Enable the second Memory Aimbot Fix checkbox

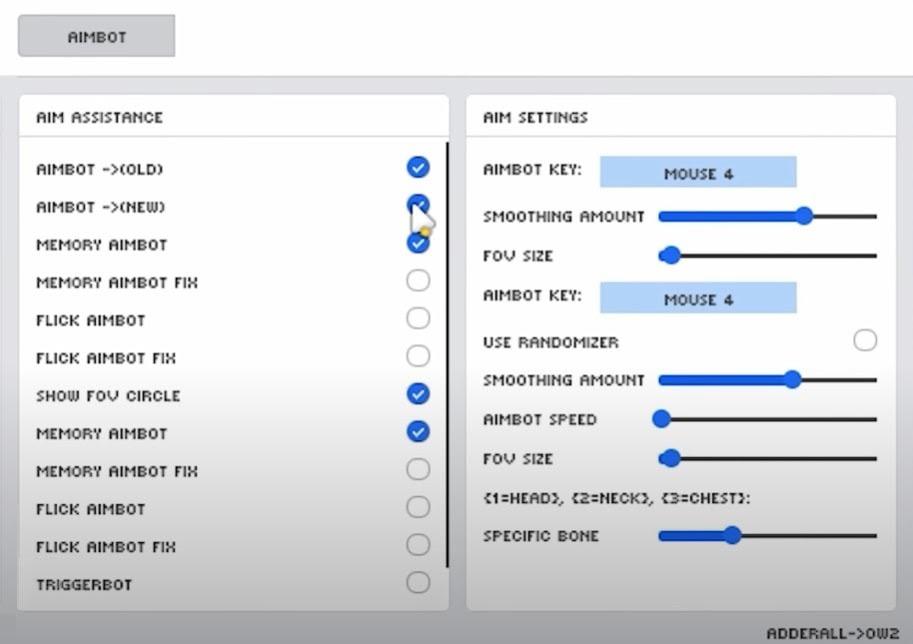click(x=418, y=469)
